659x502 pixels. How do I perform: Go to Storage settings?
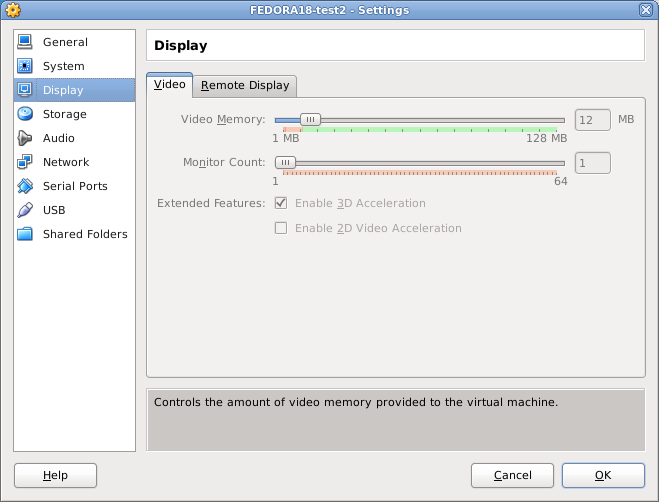click(x=74, y=114)
